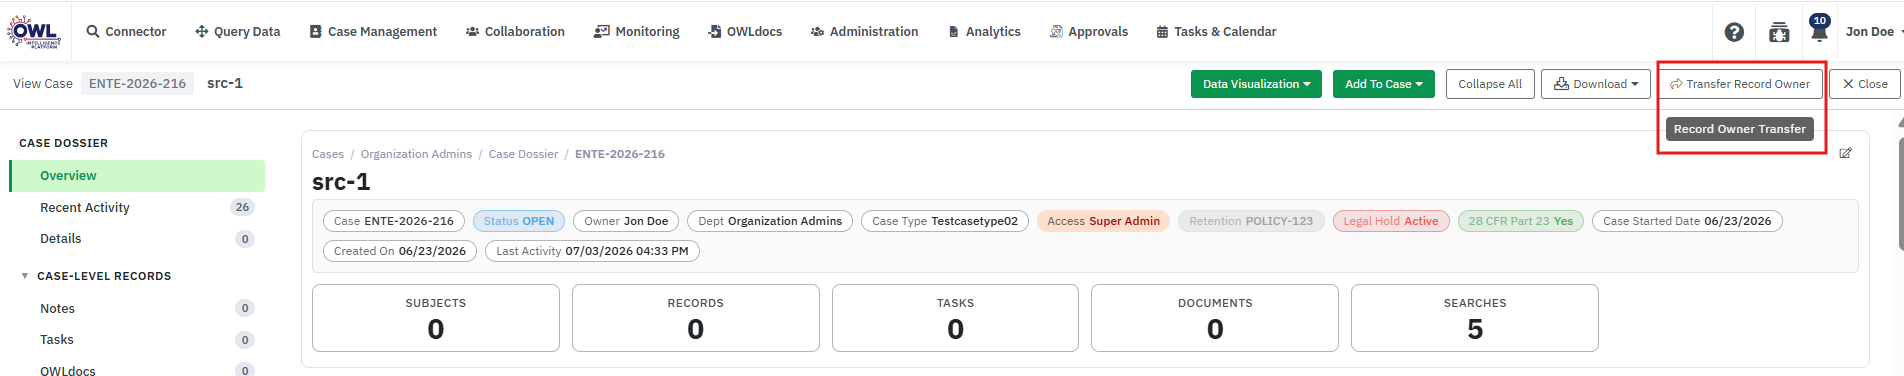Click the inbox download tray icon

point(1779,32)
